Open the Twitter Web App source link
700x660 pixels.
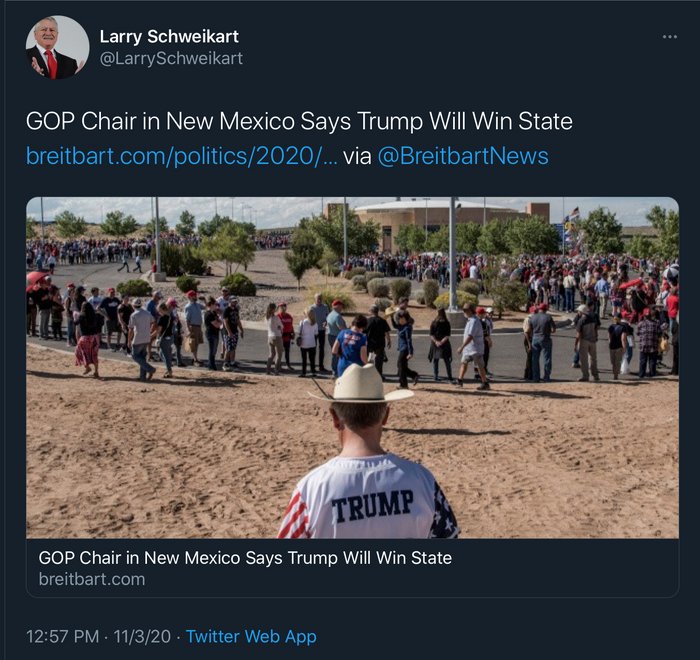251,636
